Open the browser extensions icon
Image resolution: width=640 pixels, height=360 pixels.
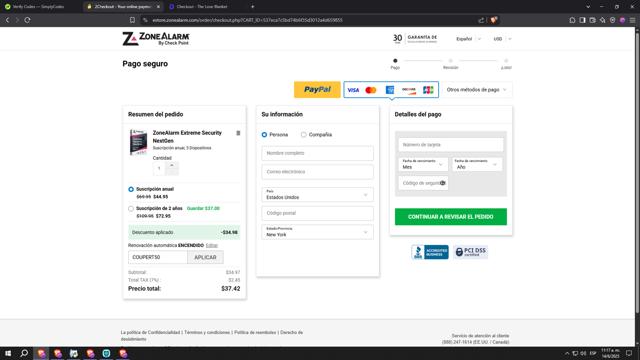[572, 20]
